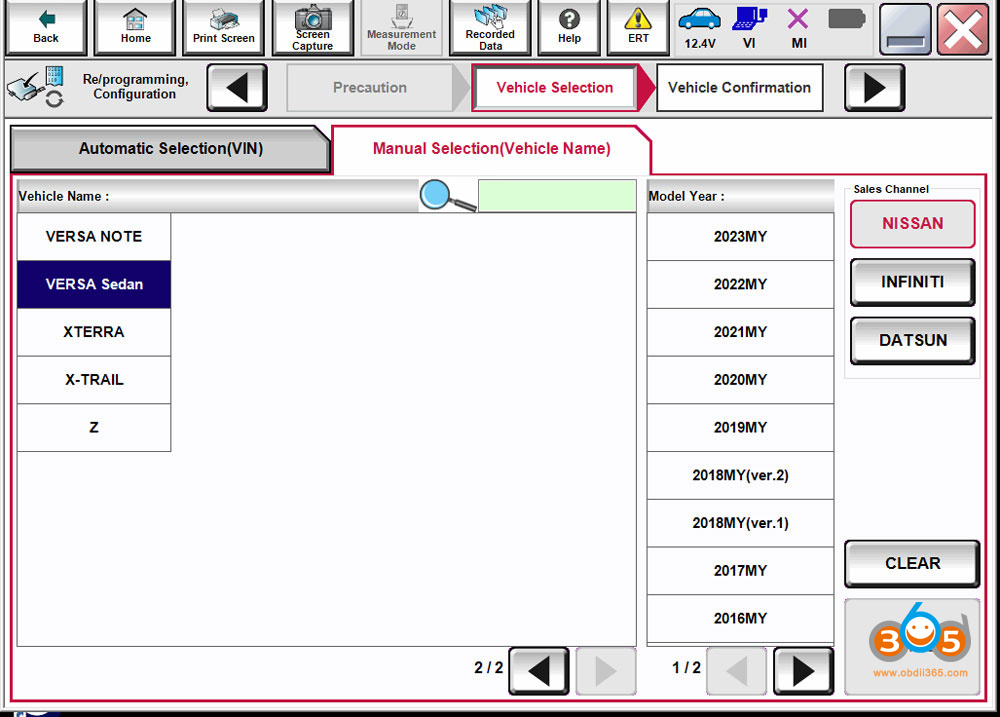The height and width of the screenshot is (717, 1000).
Task: Switch to Automatic Selection(VIN) tab
Action: 170,149
